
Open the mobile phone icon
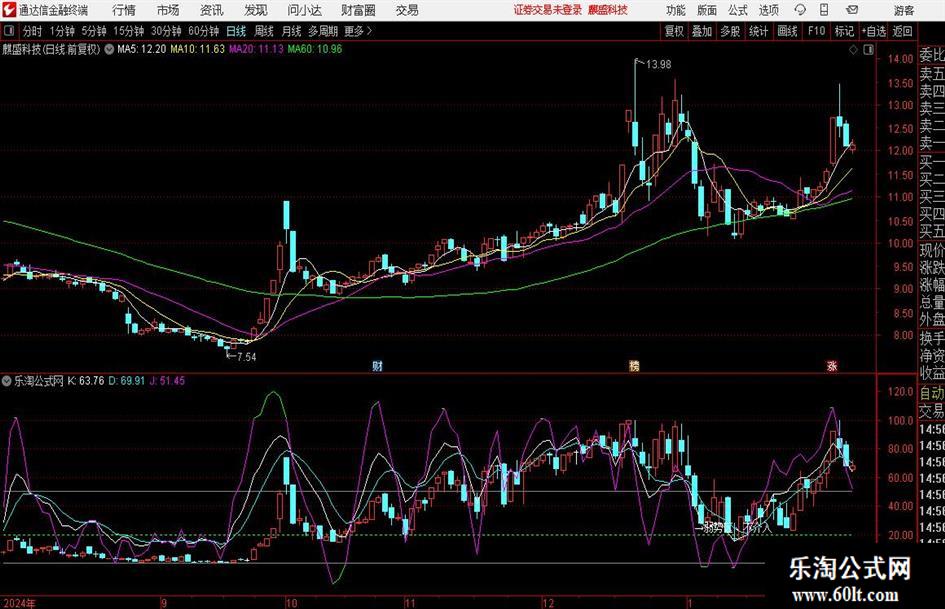(824, 10)
